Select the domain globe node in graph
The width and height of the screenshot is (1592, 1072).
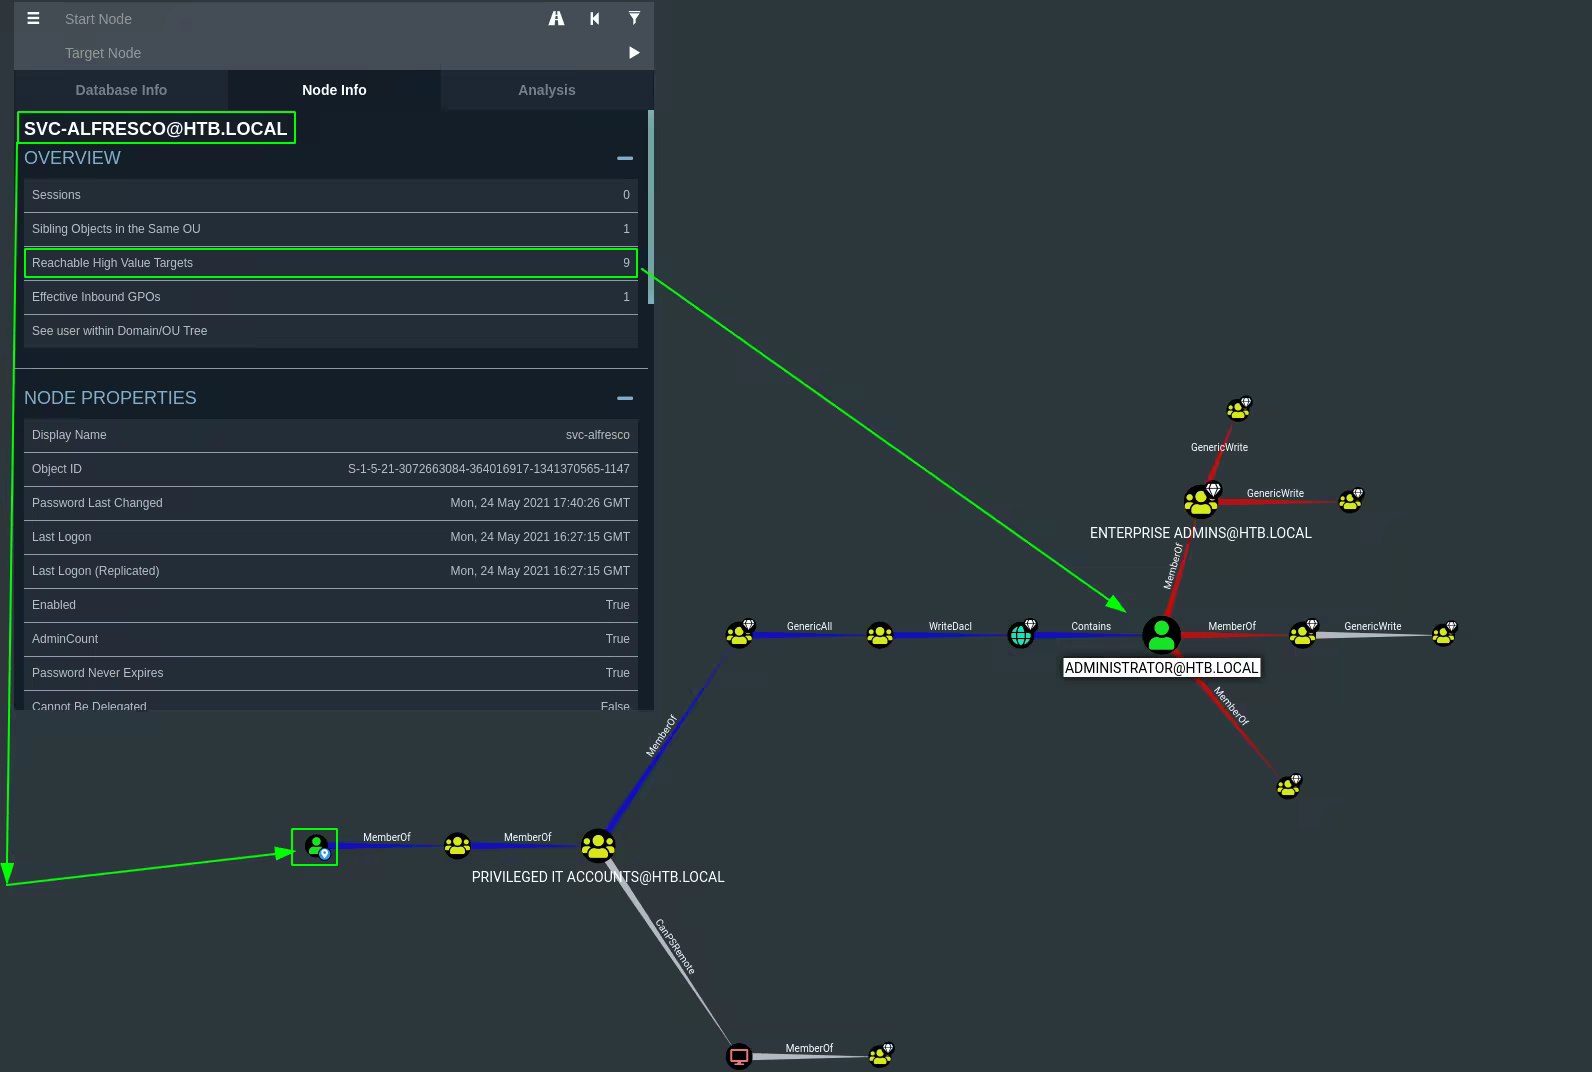point(1020,635)
